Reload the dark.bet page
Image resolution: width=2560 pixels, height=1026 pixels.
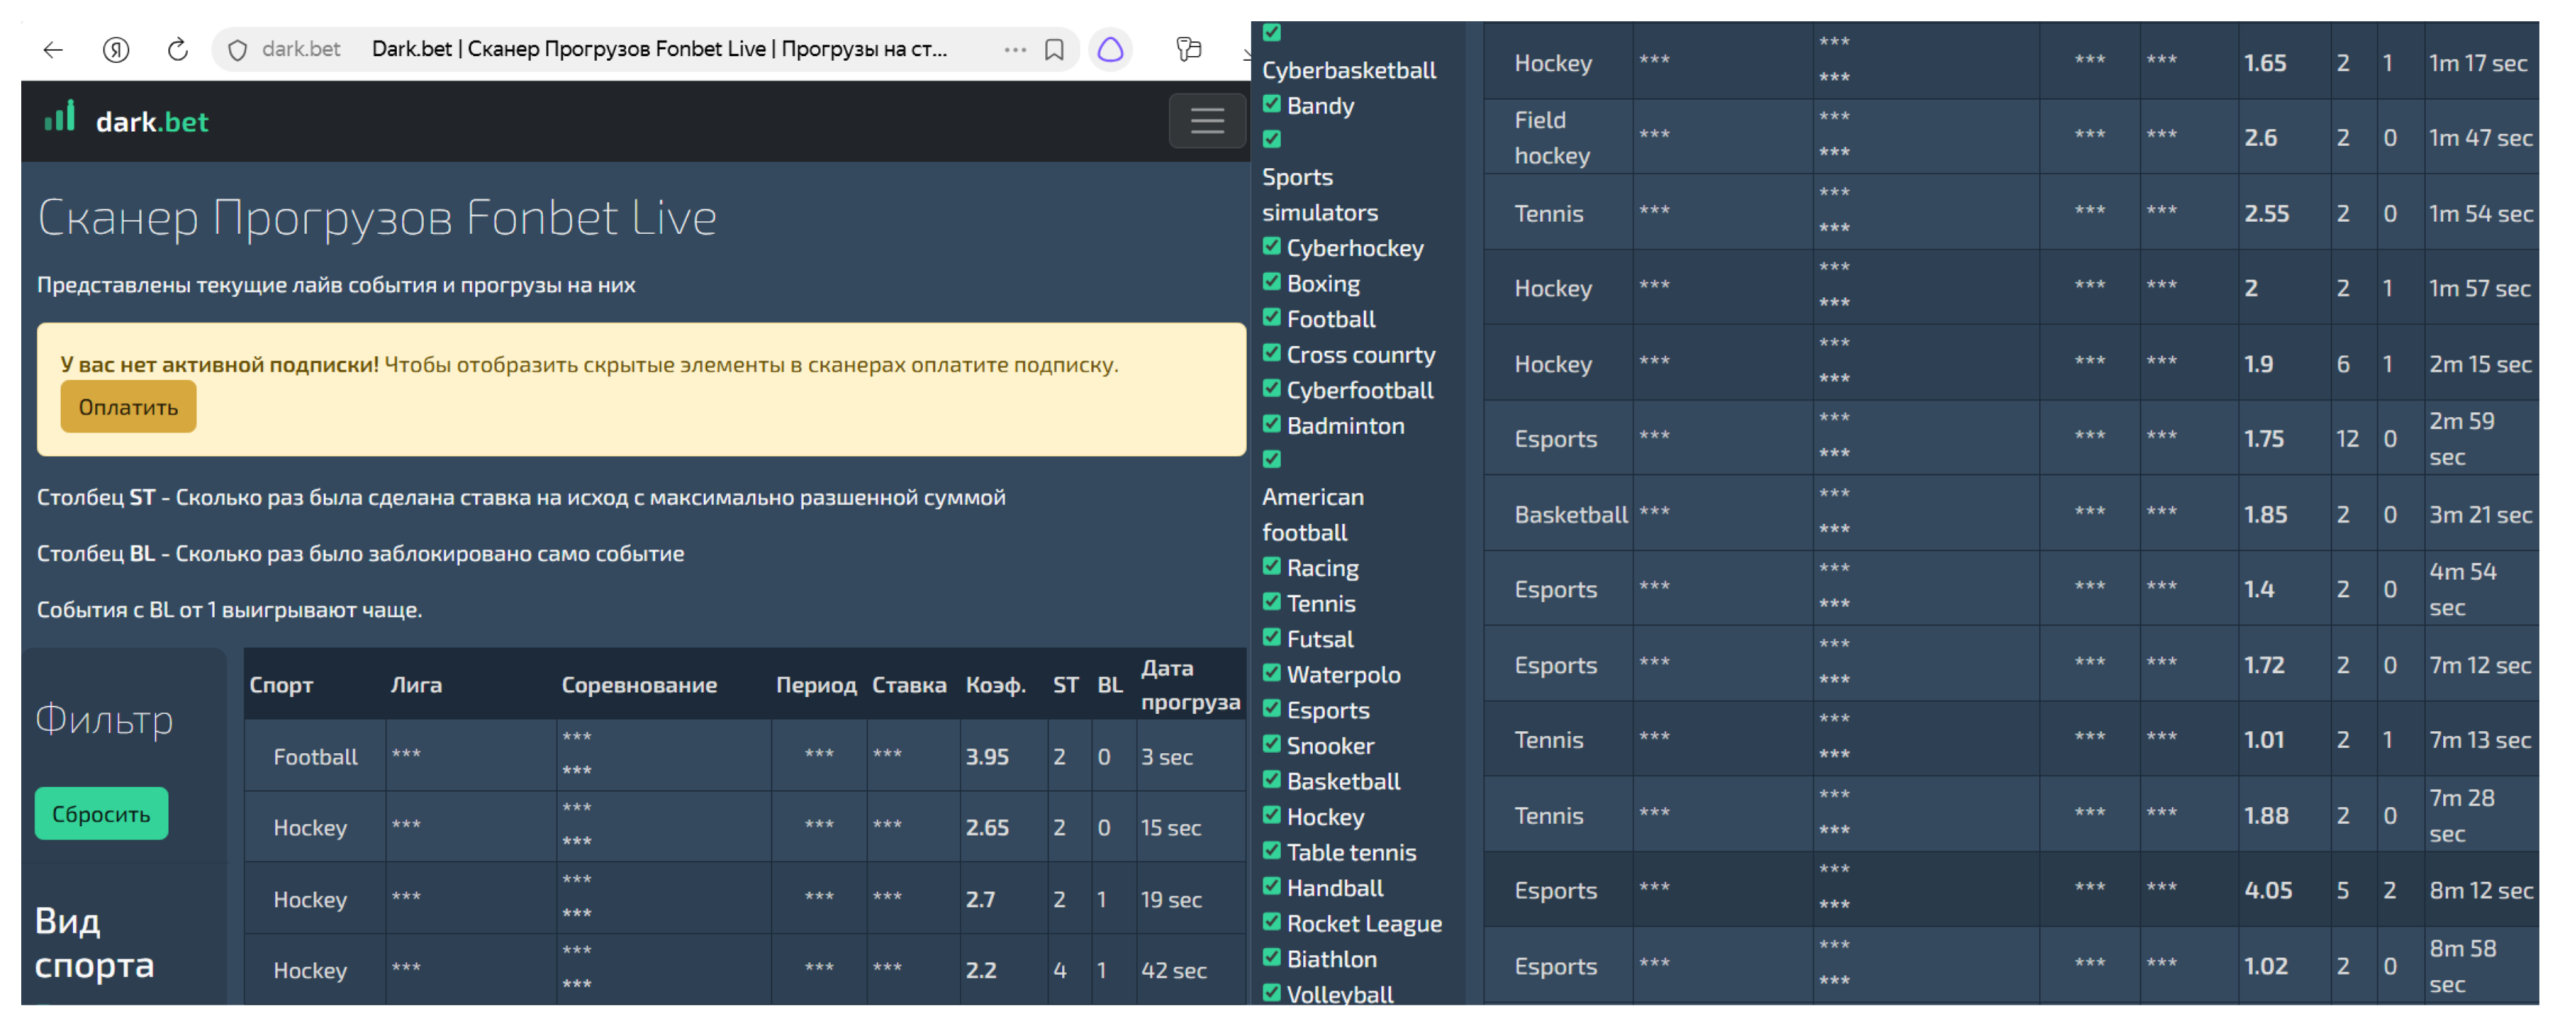pos(178,49)
